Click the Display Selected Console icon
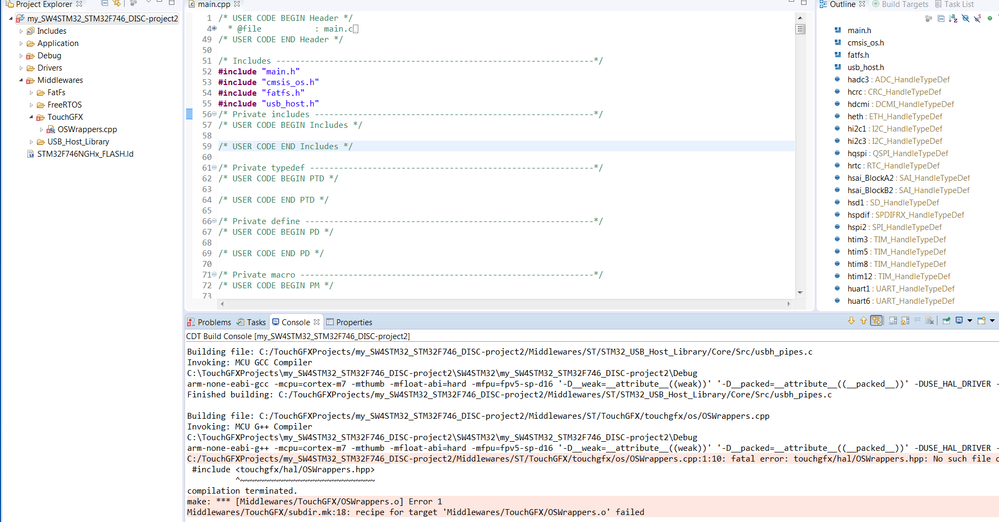Image resolution: width=999 pixels, height=522 pixels. click(x=959, y=321)
